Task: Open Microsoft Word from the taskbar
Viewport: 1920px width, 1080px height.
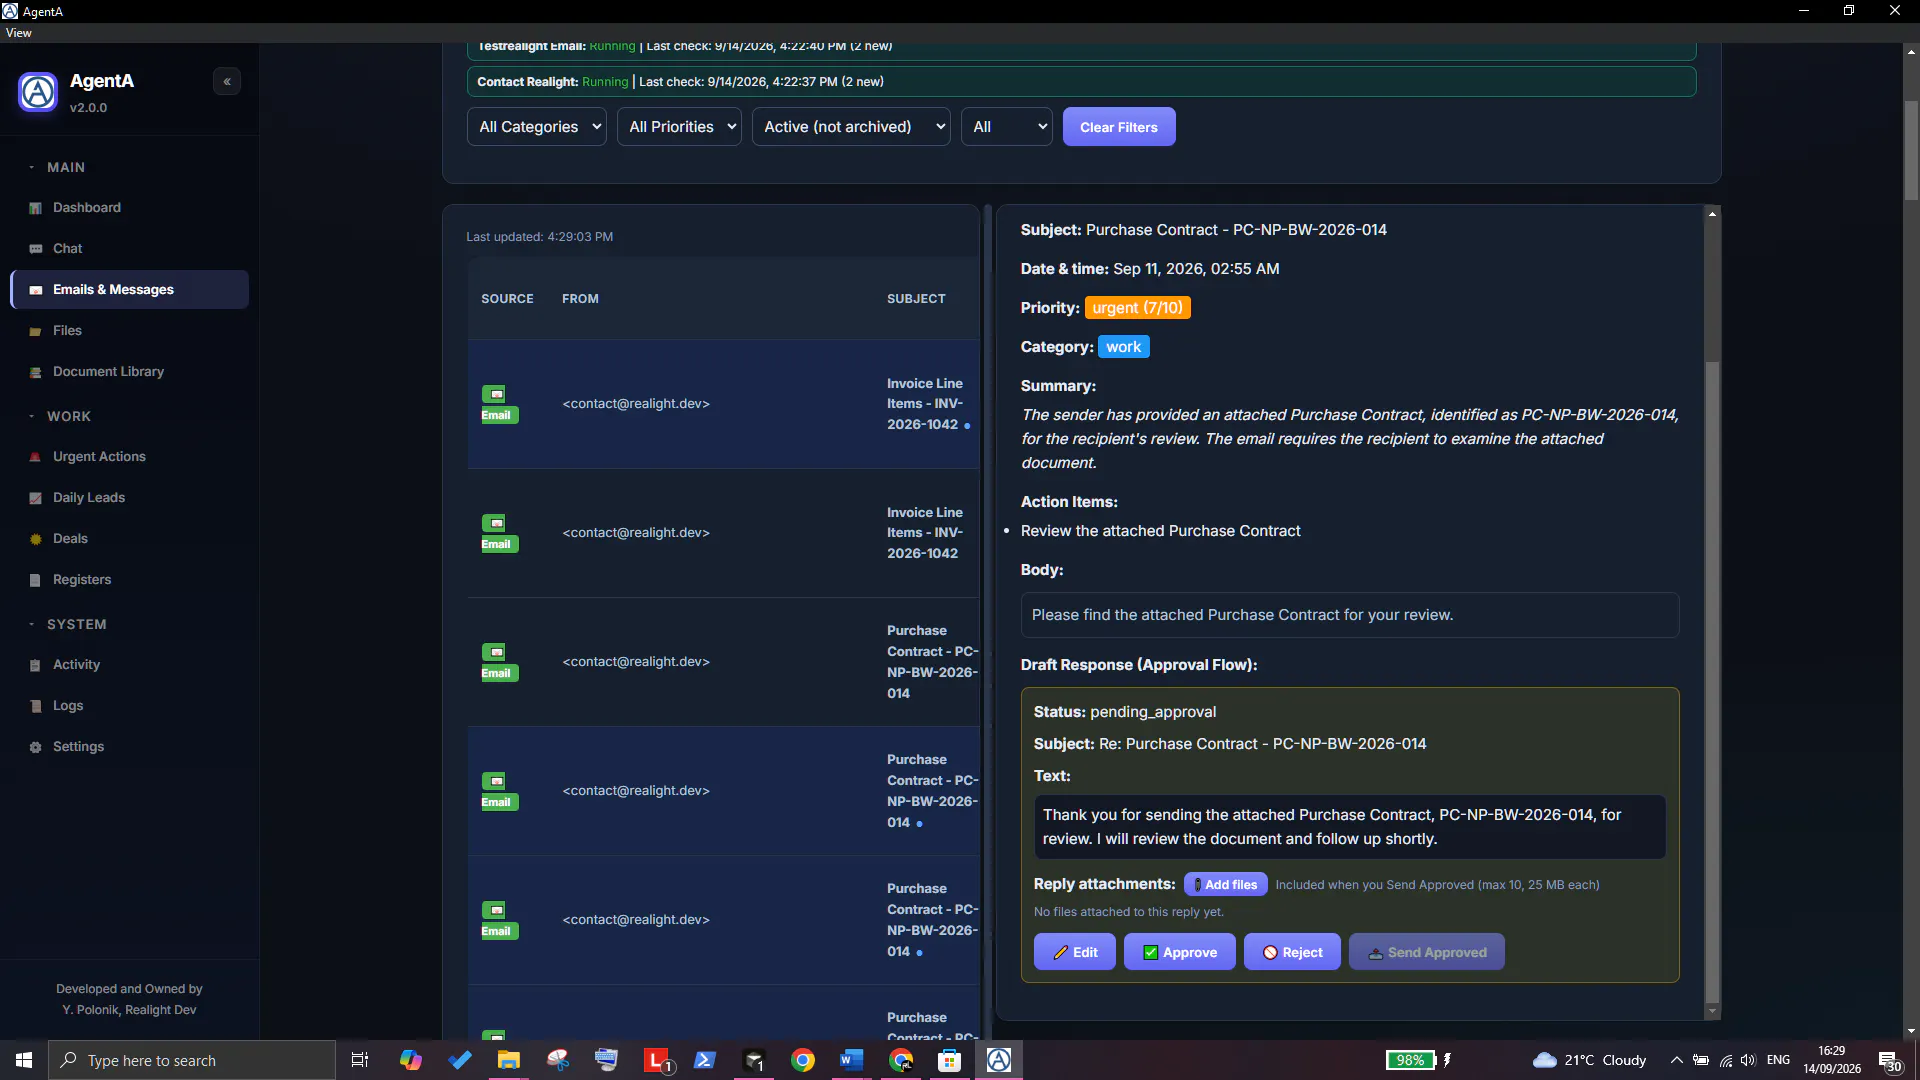Action: [x=851, y=1061]
